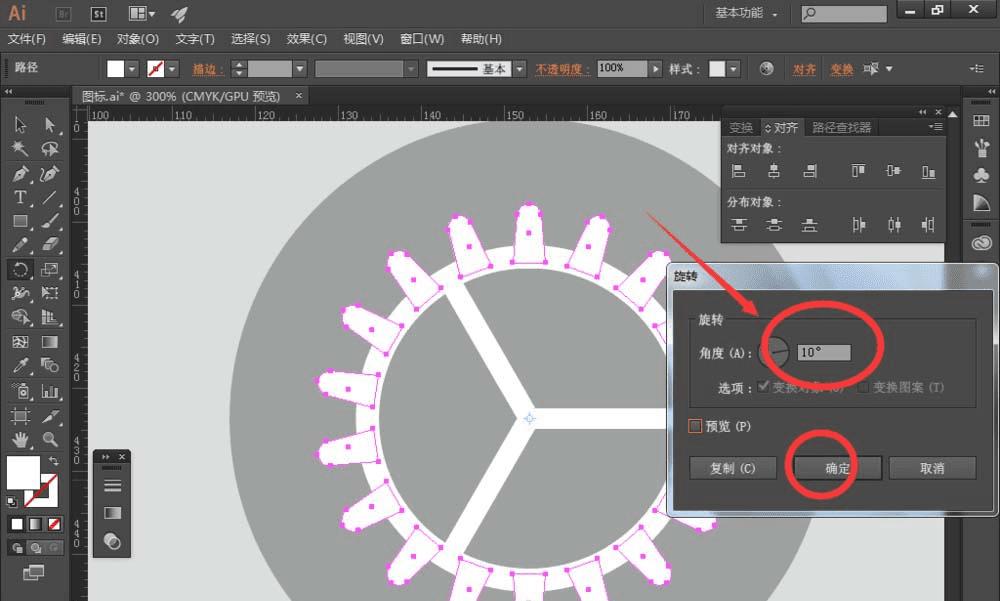
Task: Click the 复制 (C) button
Action: point(733,468)
